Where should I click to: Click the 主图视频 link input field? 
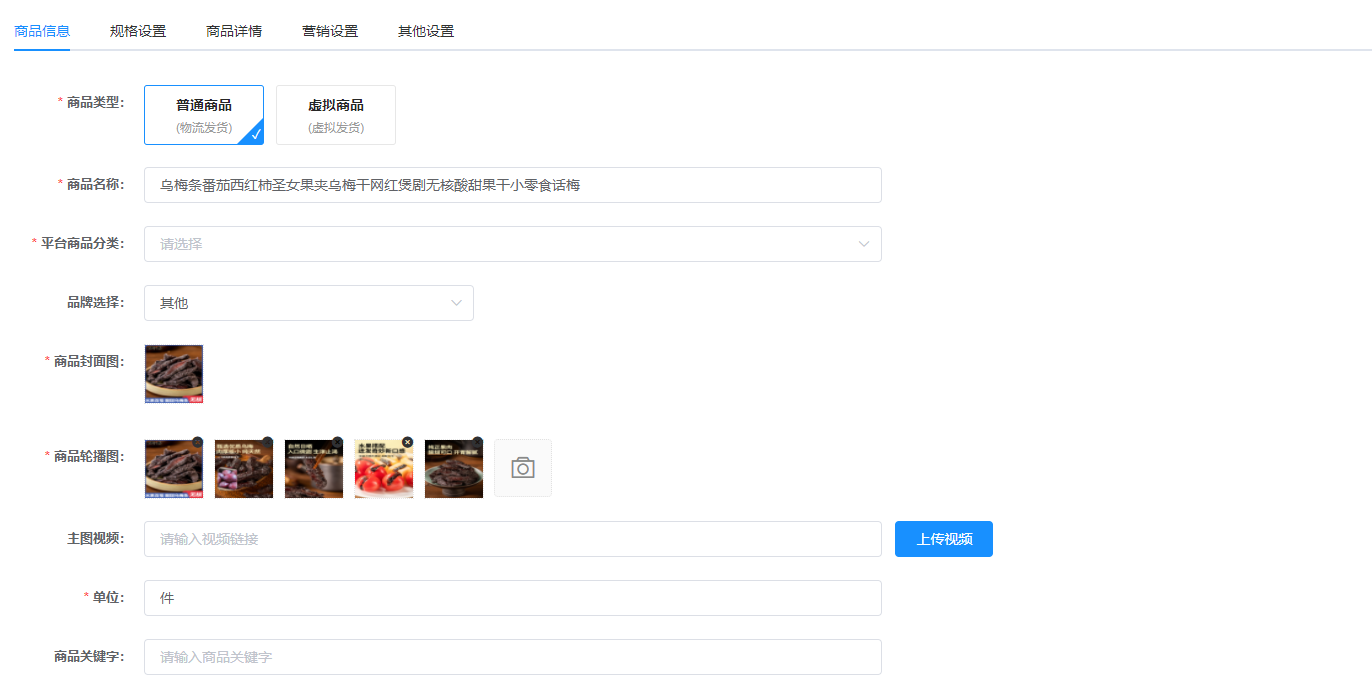pos(513,539)
